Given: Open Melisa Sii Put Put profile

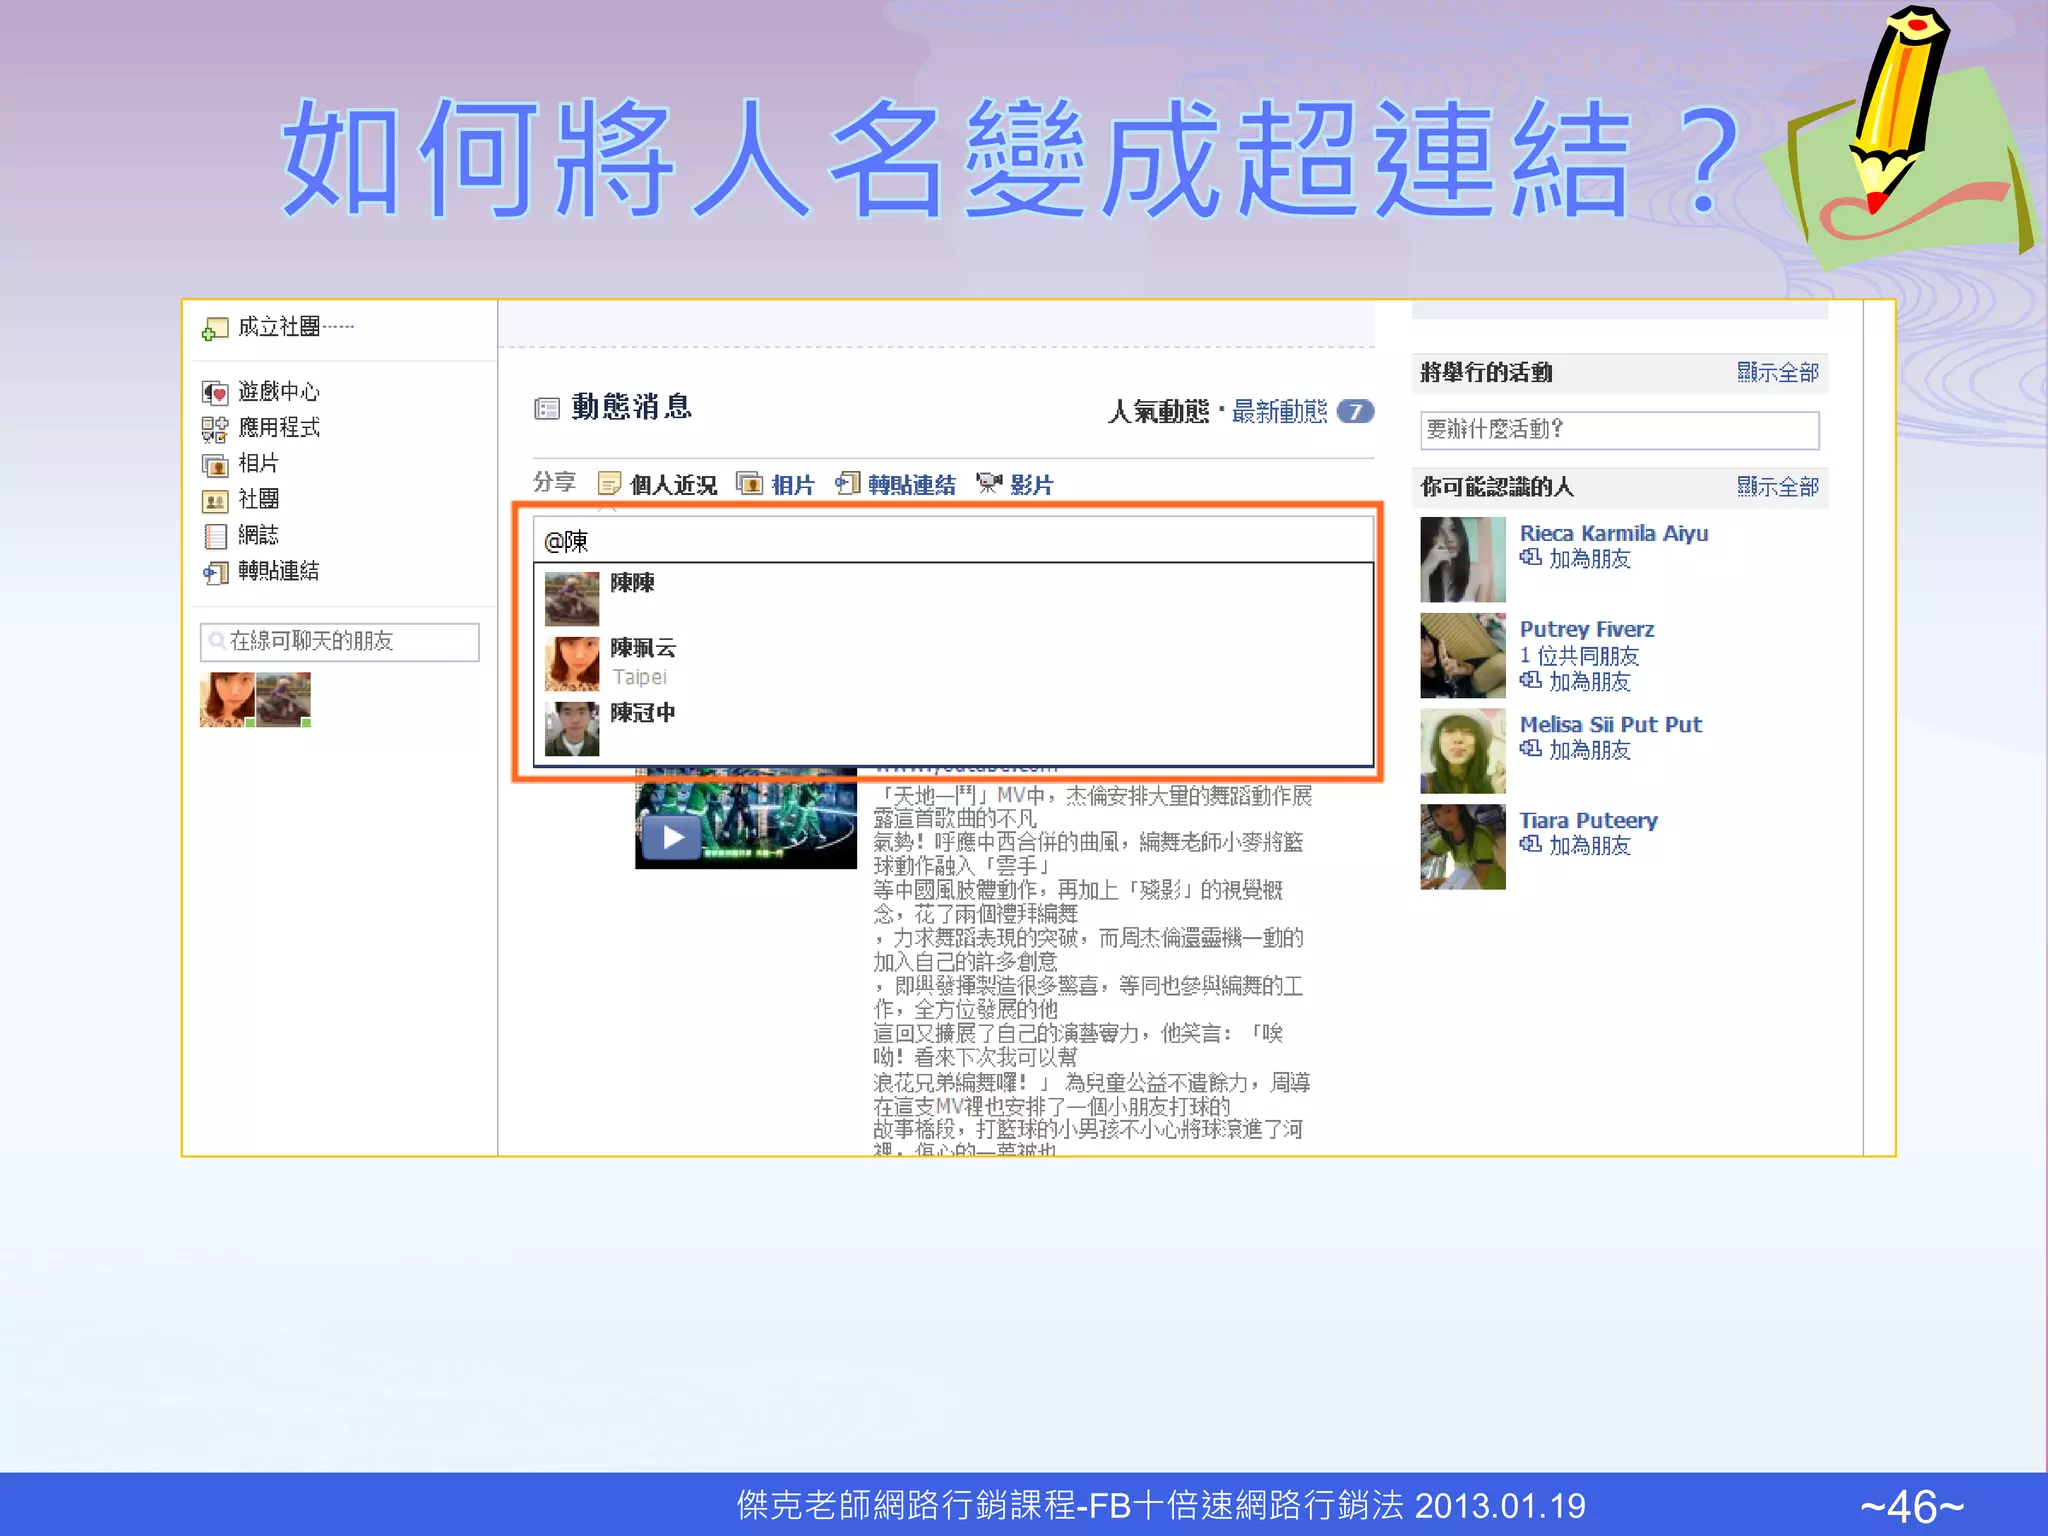Looking at the screenshot, I should tap(1610, 724).
